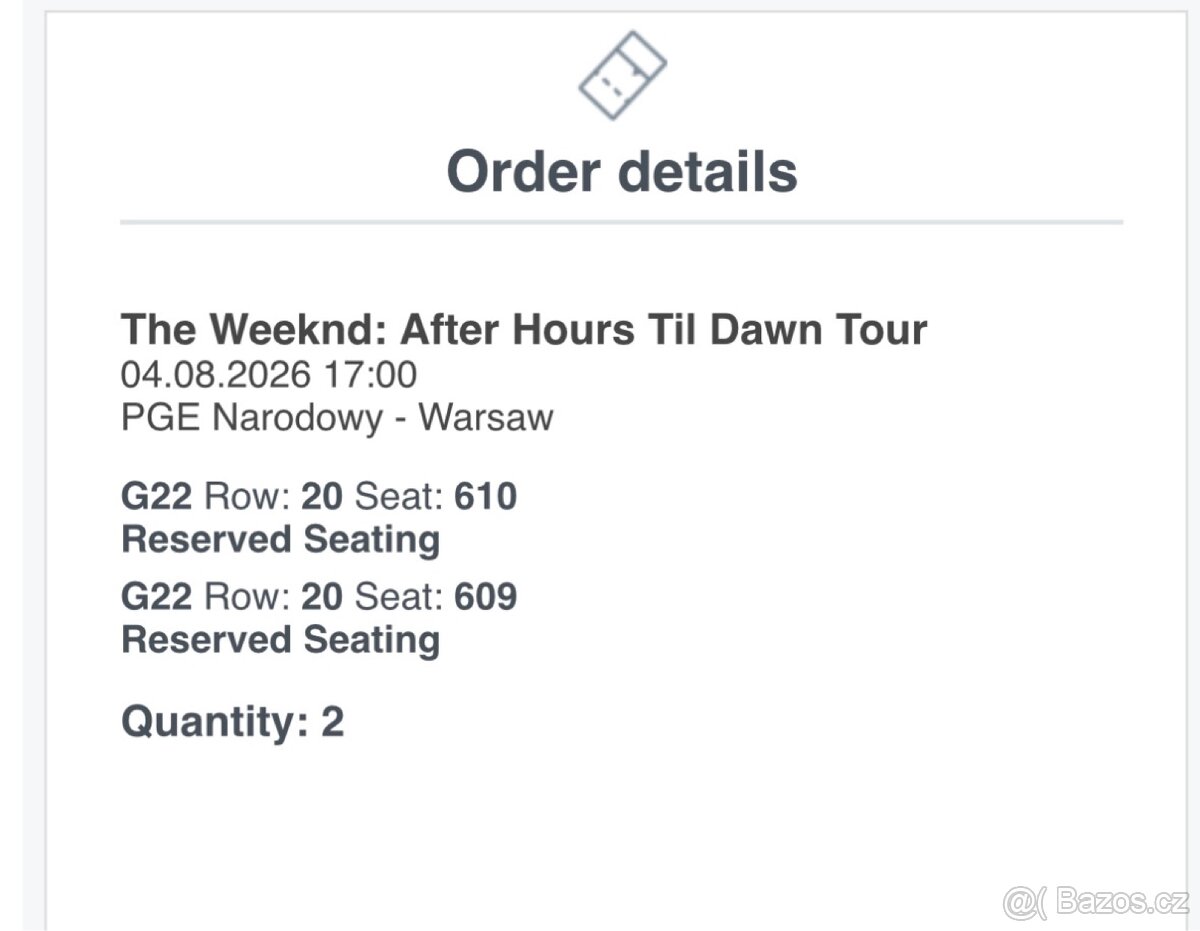Screen dimensions: 1200x931
Task: Click the ticket icon above the heading
Action: click(x=622, y=75)
